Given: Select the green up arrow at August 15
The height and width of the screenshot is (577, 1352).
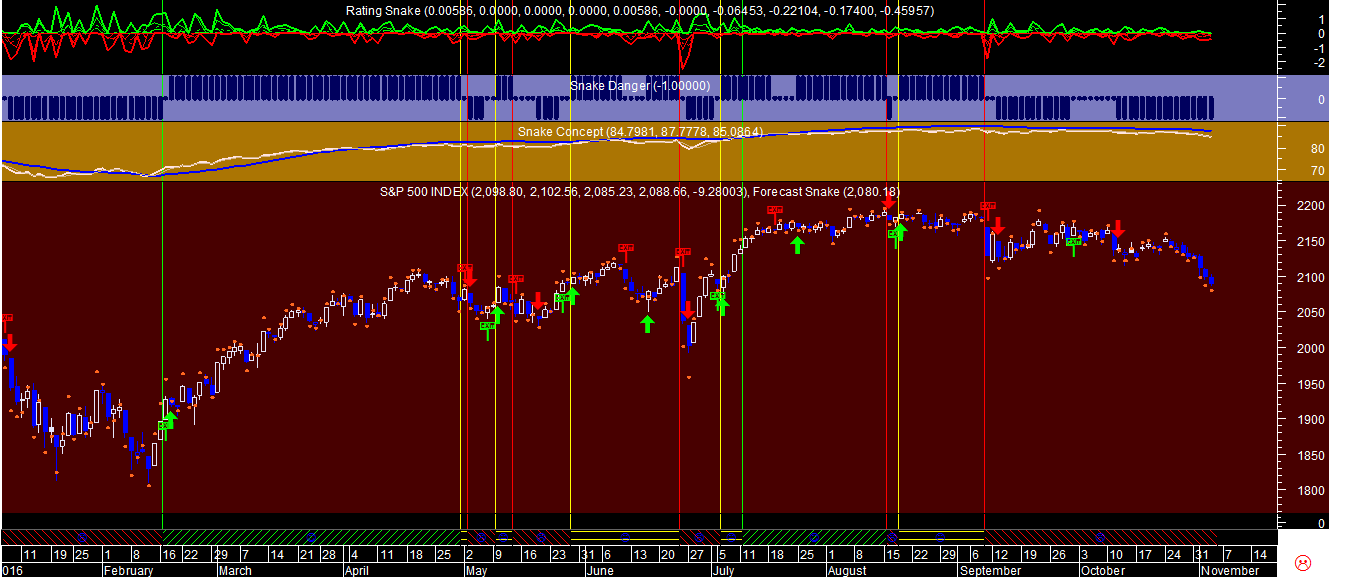Looking at the screenshot, I should [899, 233].
